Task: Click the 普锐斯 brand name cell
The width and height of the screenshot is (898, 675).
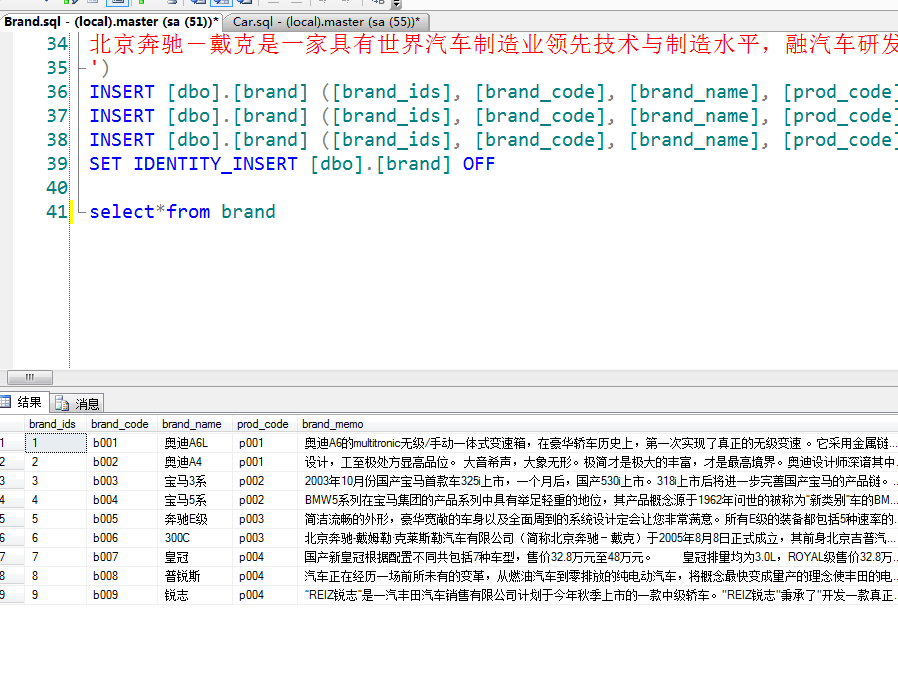Action: tap(195, 576)
